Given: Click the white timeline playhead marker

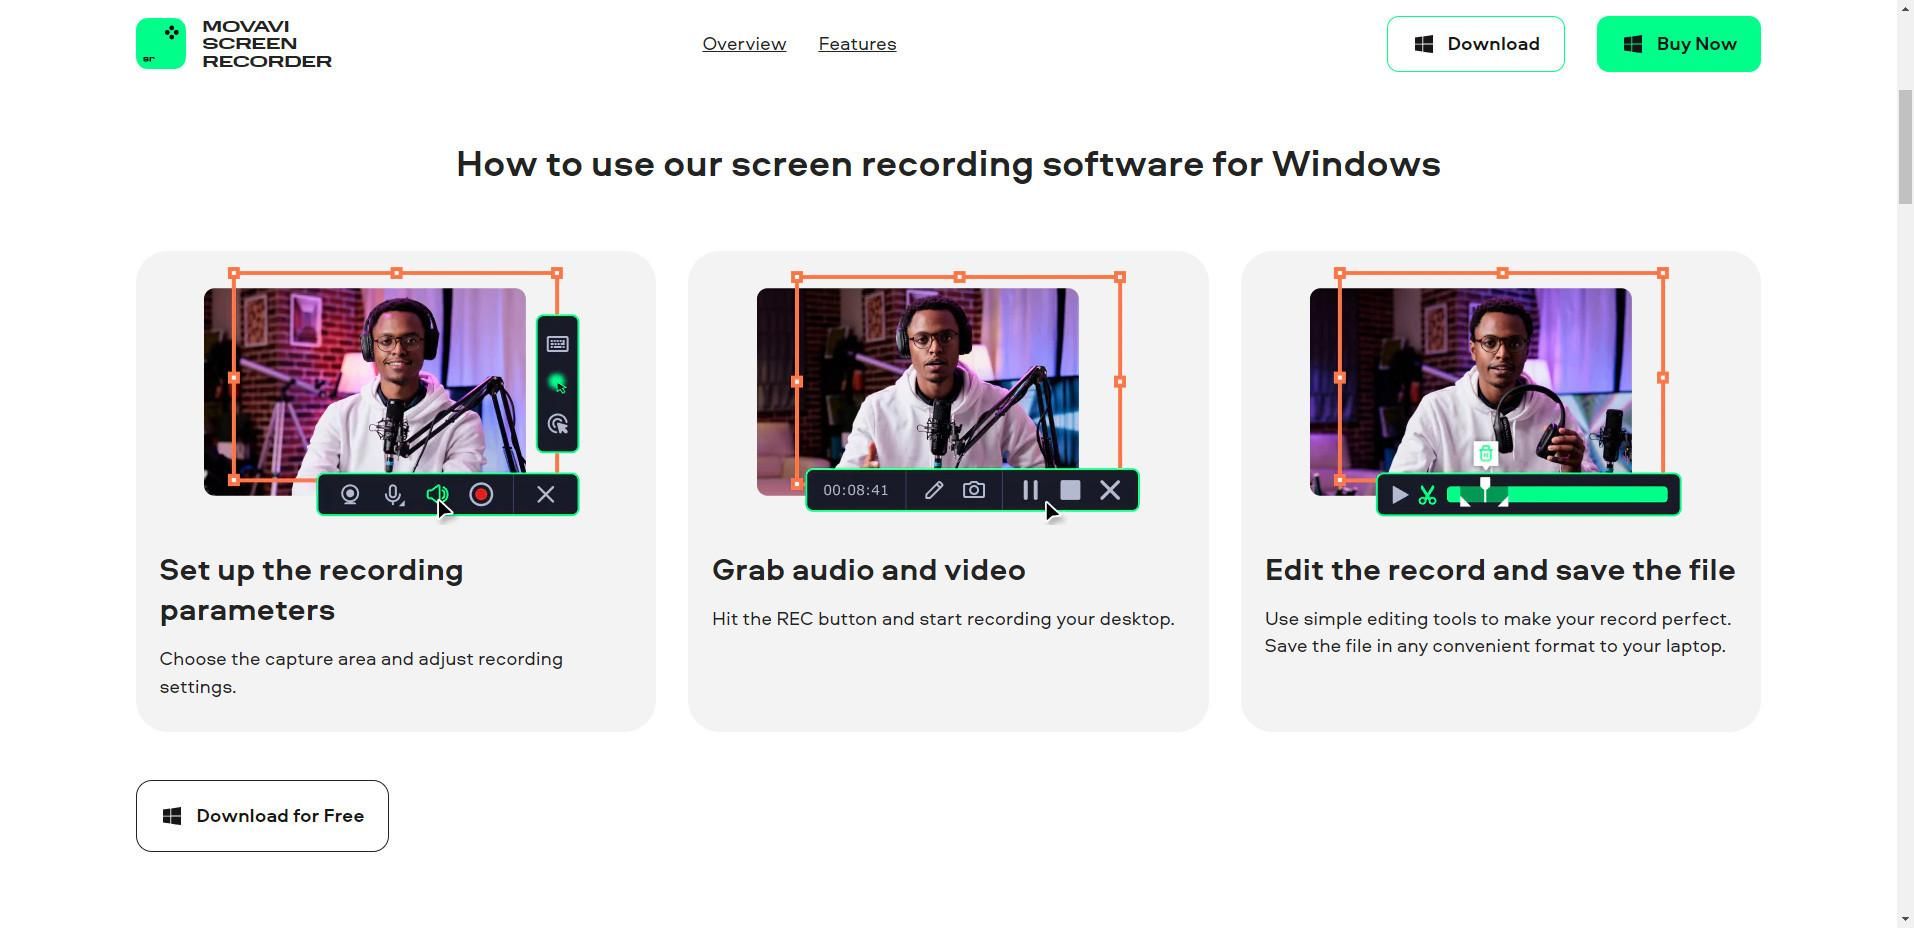Looking at the screenshot, I should click(1485, 489).
